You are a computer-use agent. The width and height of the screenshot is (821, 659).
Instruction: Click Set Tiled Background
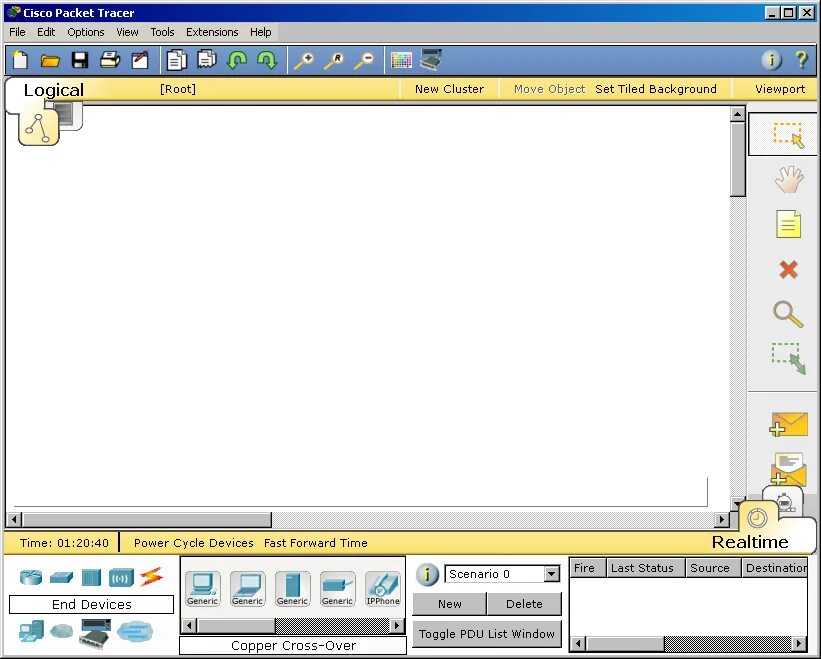pos(656,89)
